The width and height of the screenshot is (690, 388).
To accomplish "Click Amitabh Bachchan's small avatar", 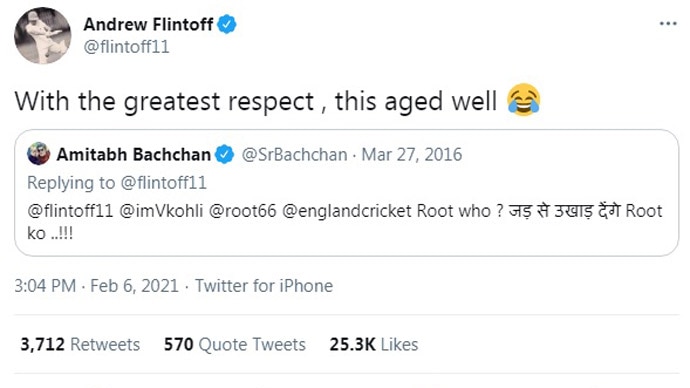I will pyautogui.click(x=38, y=154).
